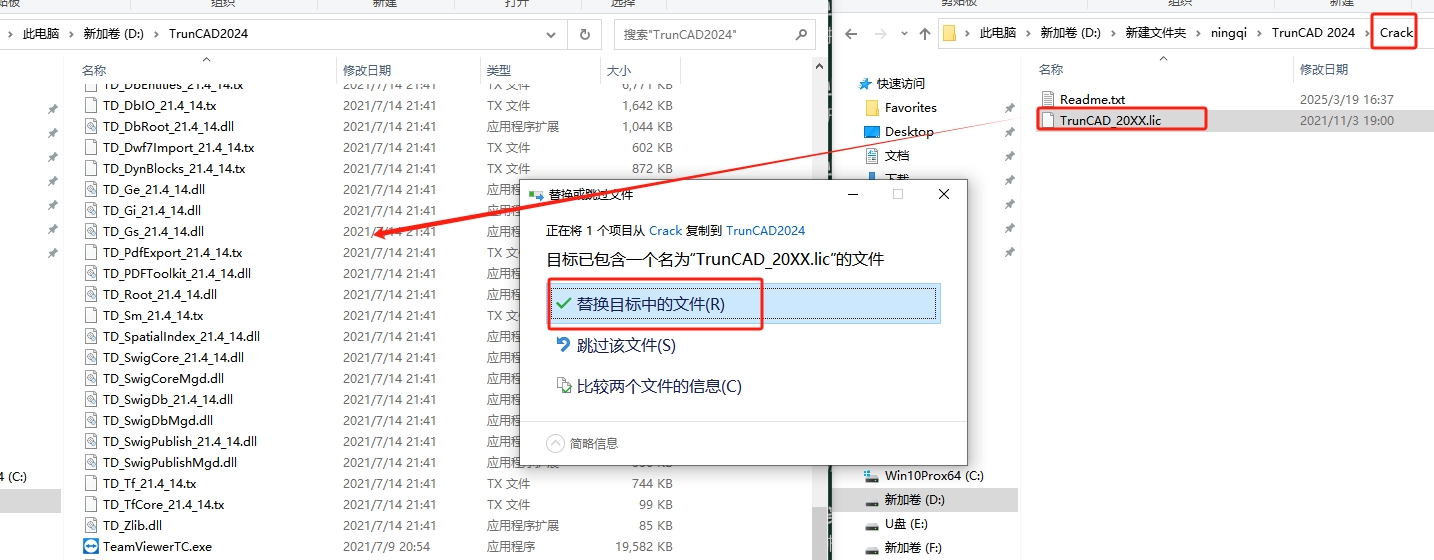This screenshot has height=560, width=1434.
Task: Open Favorites folder in navigation pane
Action: click(910, 107)
